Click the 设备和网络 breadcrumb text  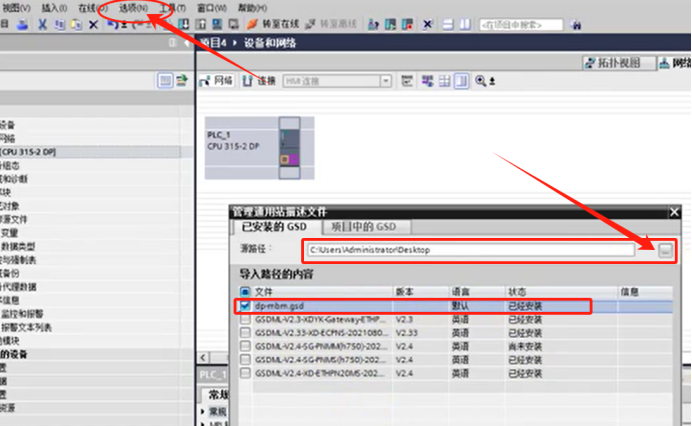tap(270, 43)
